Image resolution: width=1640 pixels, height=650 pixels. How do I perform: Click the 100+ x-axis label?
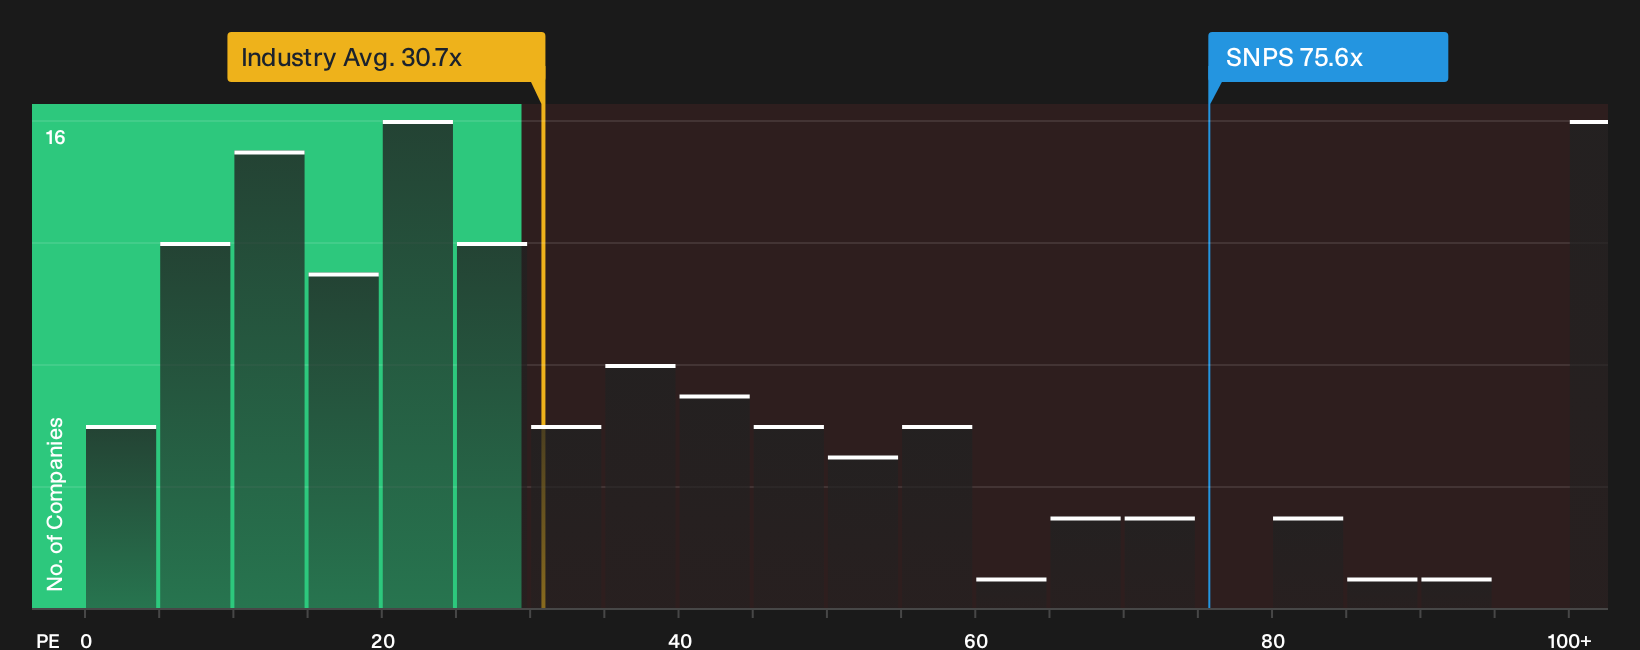(x=1569, y=640)
